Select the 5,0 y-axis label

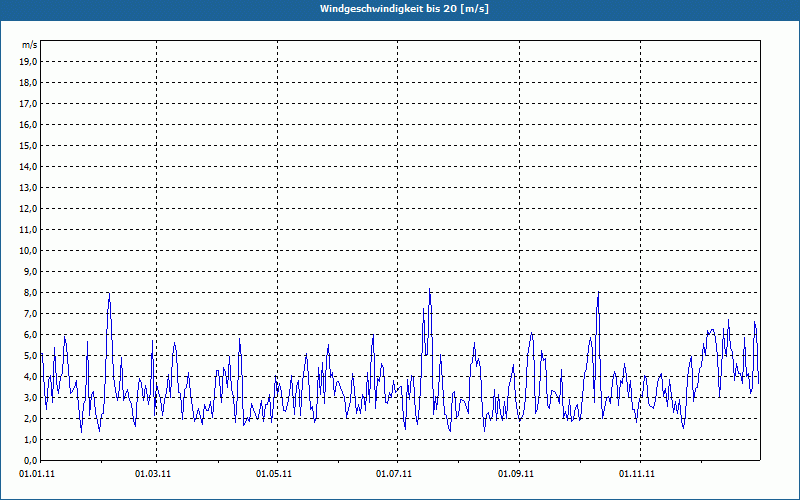[30, 356]
